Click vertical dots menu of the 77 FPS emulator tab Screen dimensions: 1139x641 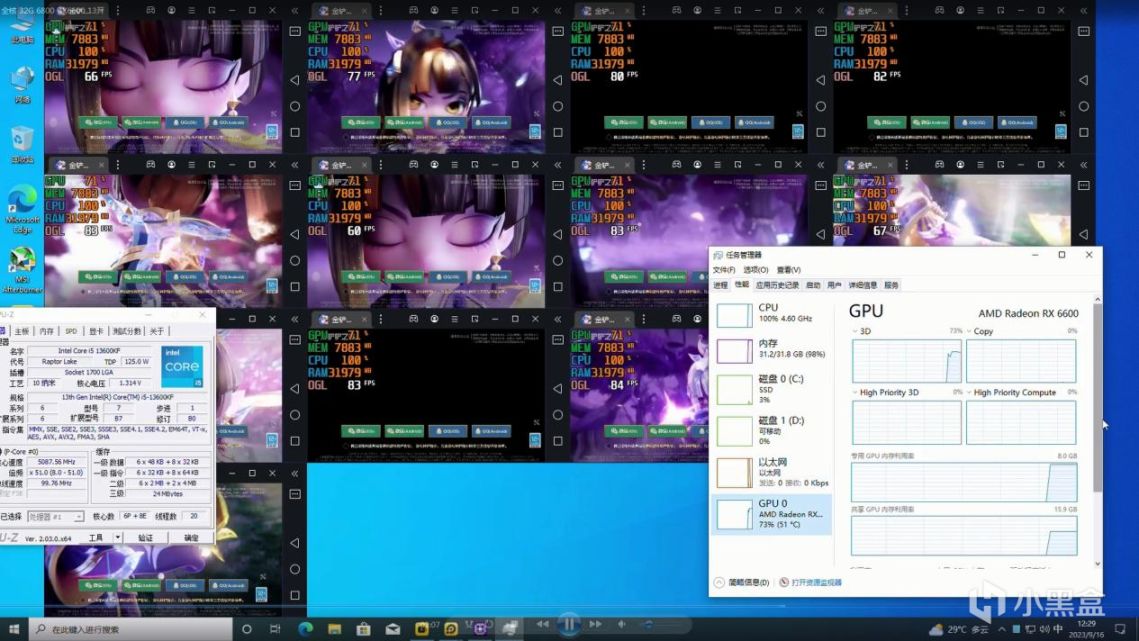381,11
